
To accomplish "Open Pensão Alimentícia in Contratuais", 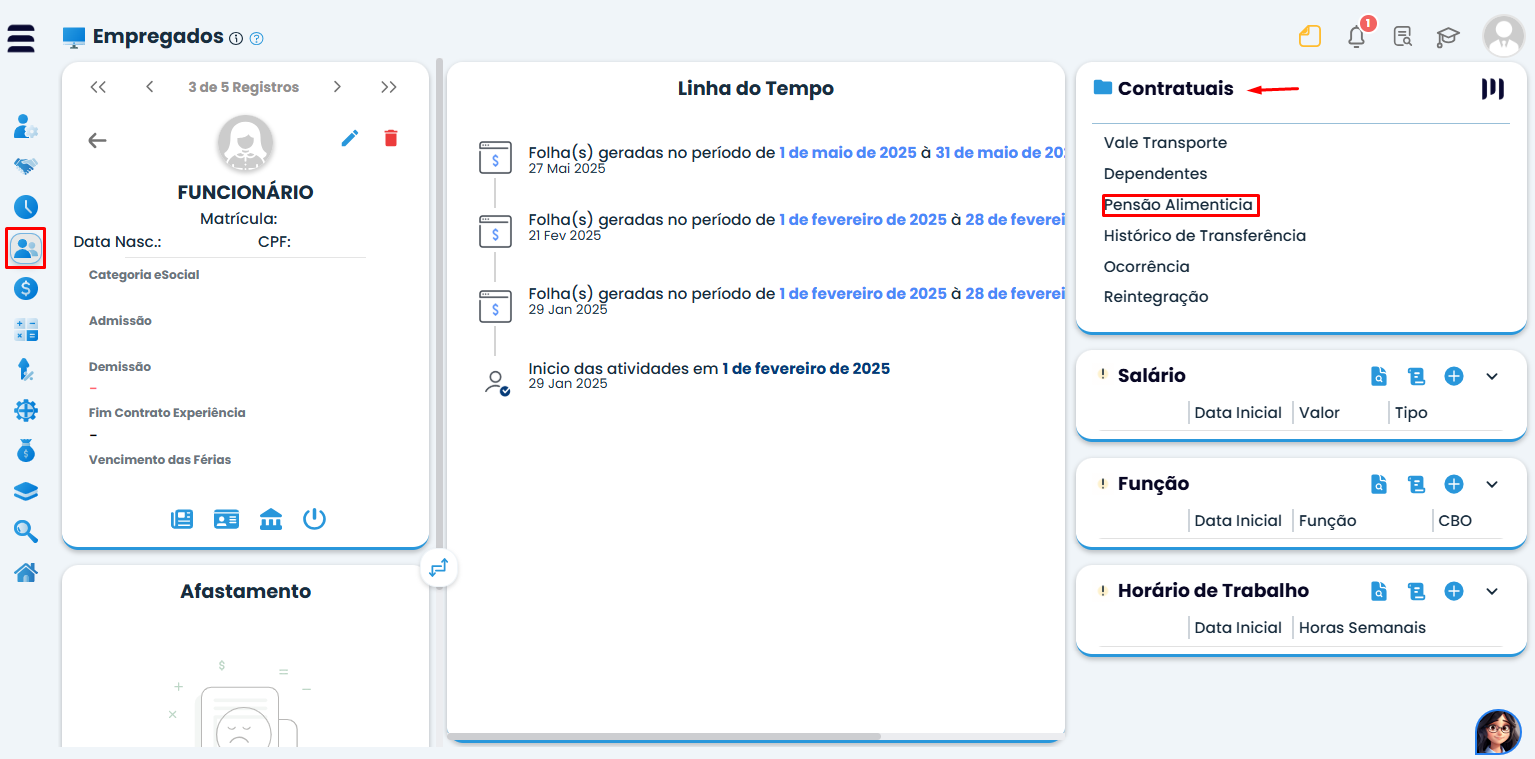I will [1180, 205].
